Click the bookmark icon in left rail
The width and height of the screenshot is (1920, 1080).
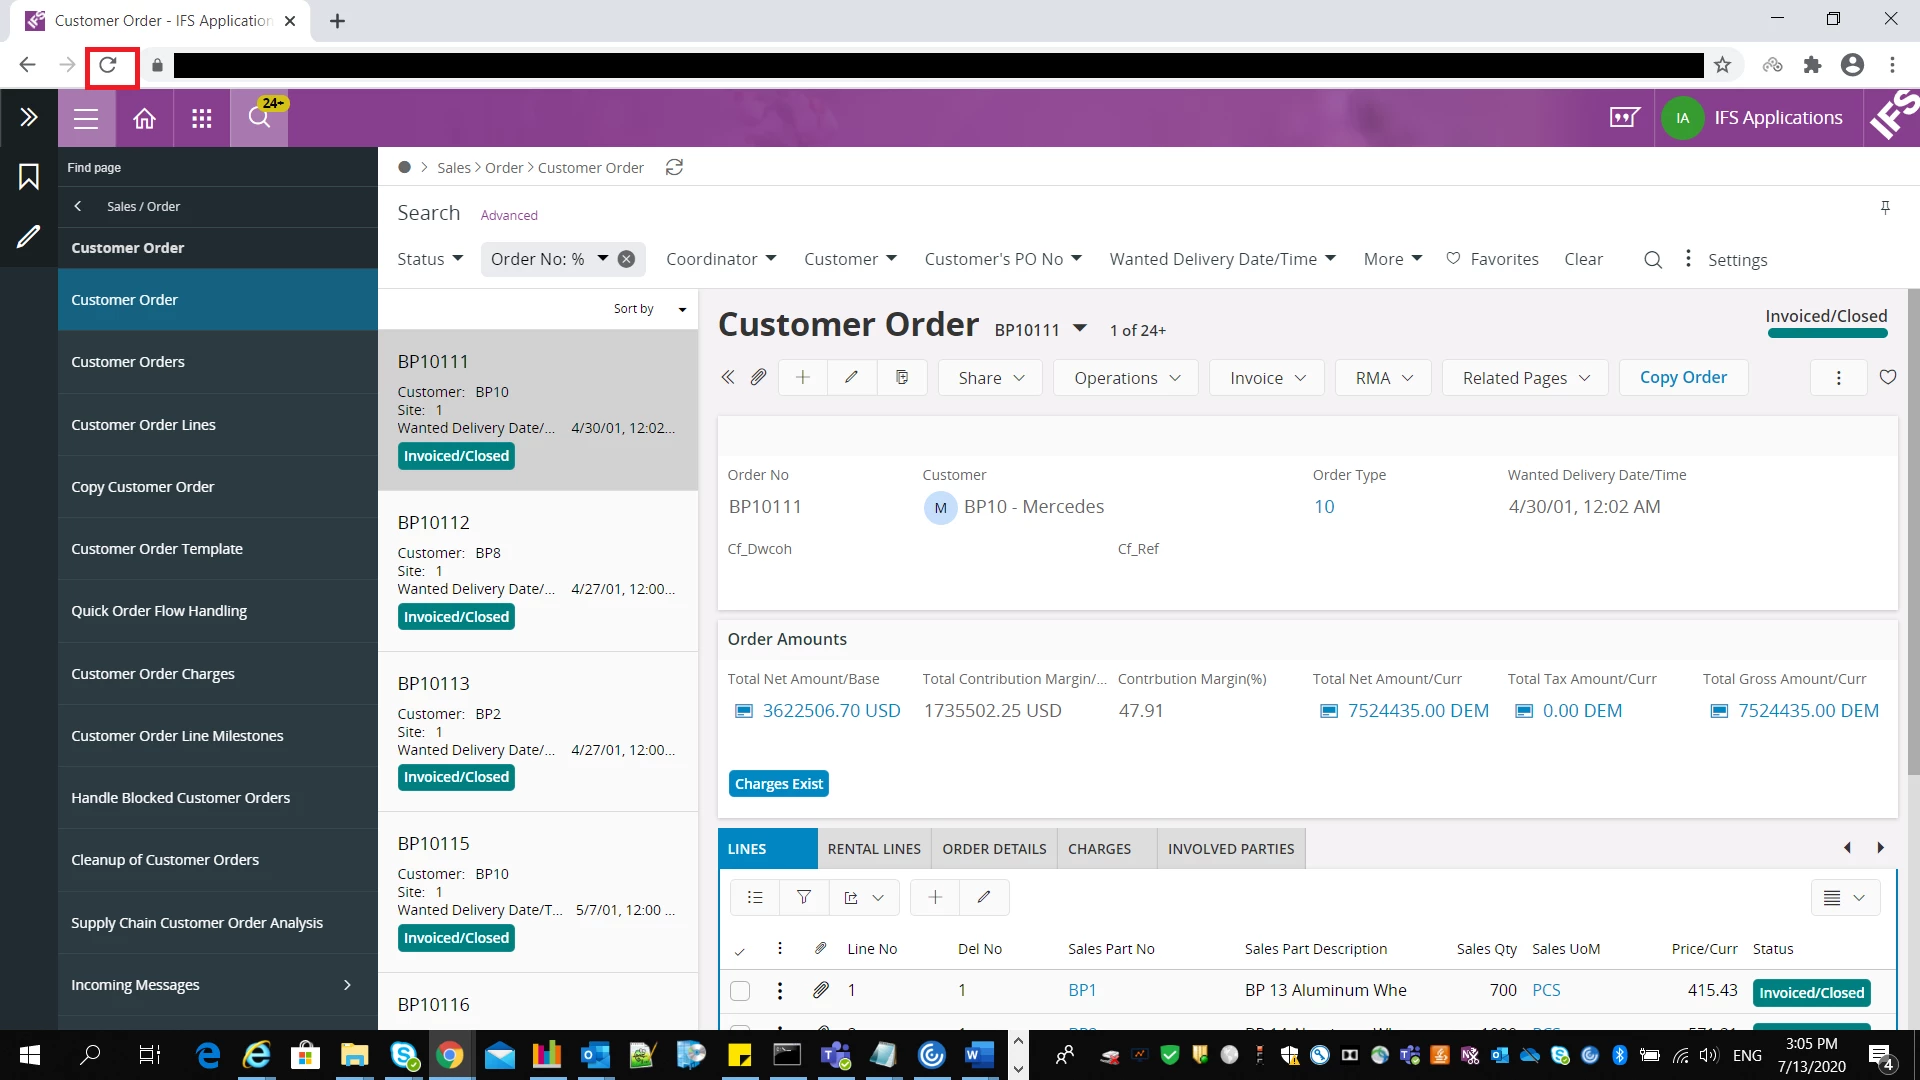tap(28, 177)
